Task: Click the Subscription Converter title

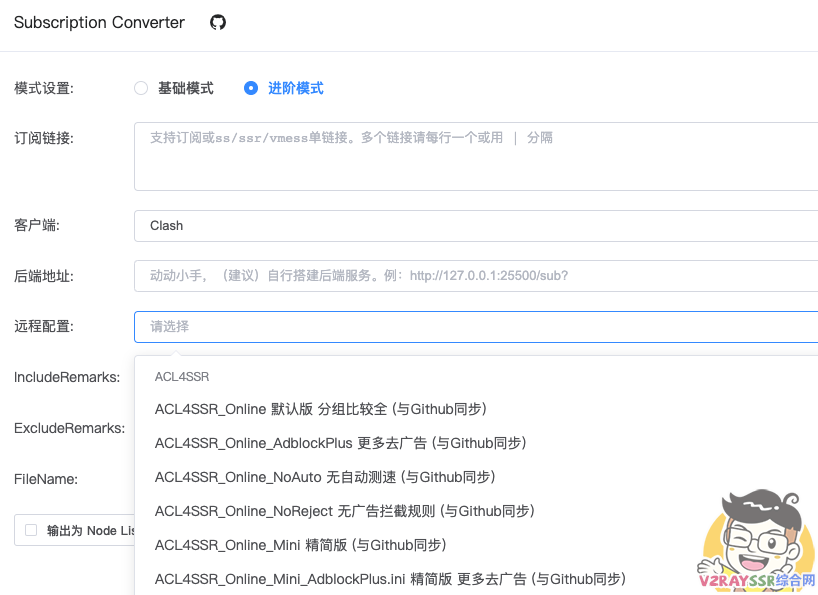Action: click(99, 22)
